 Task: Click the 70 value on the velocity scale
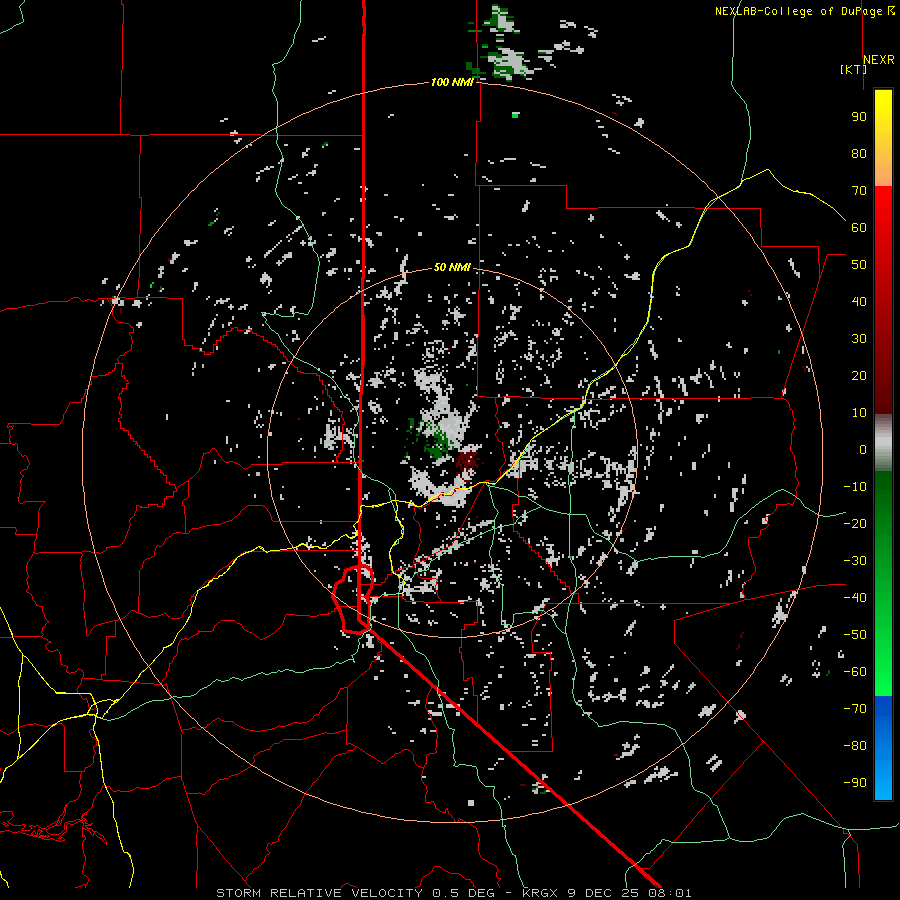tap(859, 191)
